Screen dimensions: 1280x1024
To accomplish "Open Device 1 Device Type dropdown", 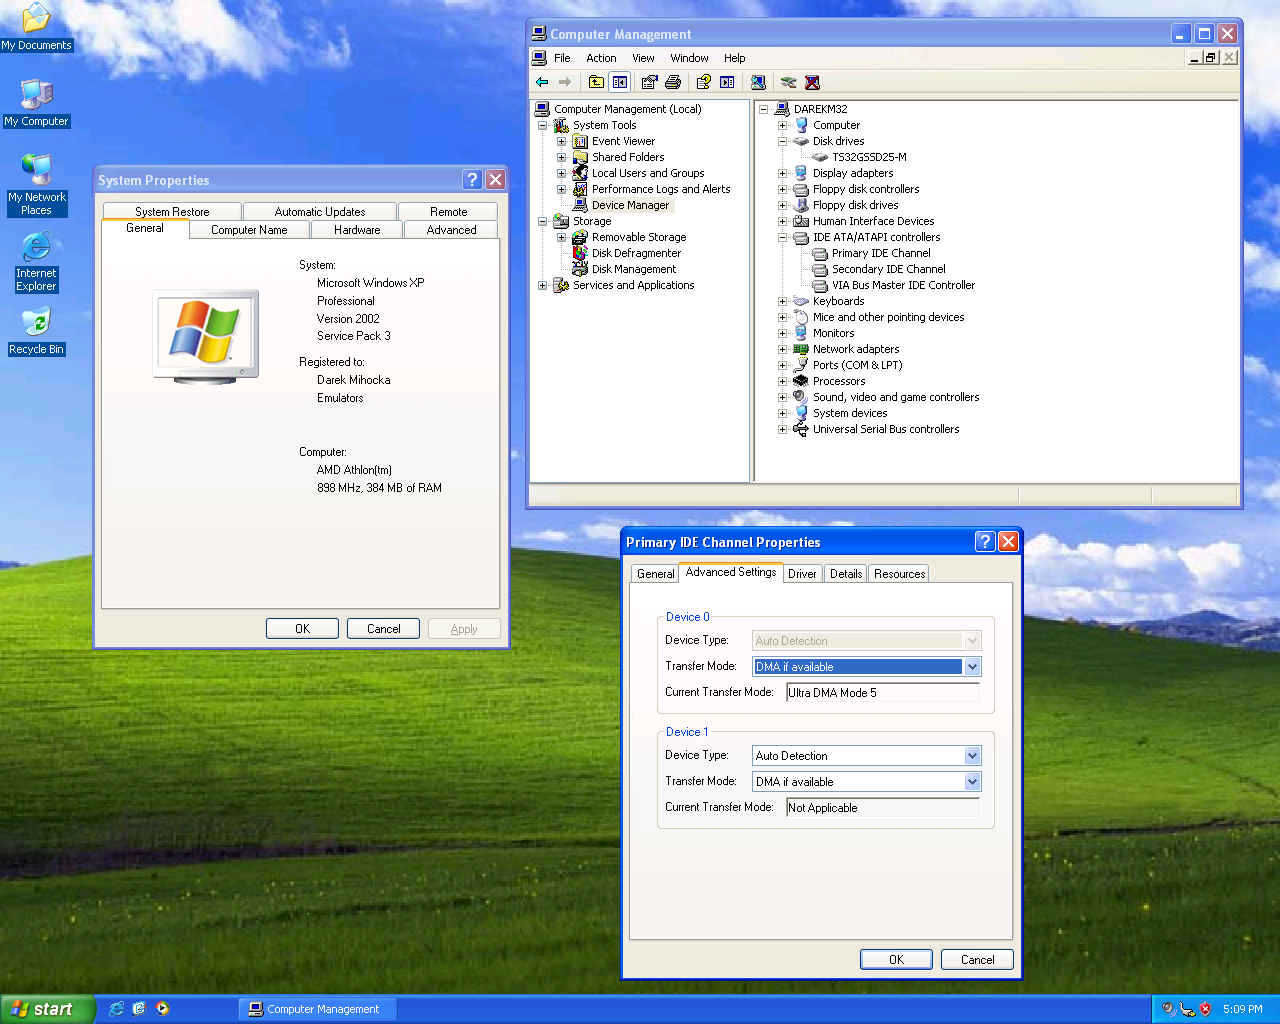I will point(973,756).
